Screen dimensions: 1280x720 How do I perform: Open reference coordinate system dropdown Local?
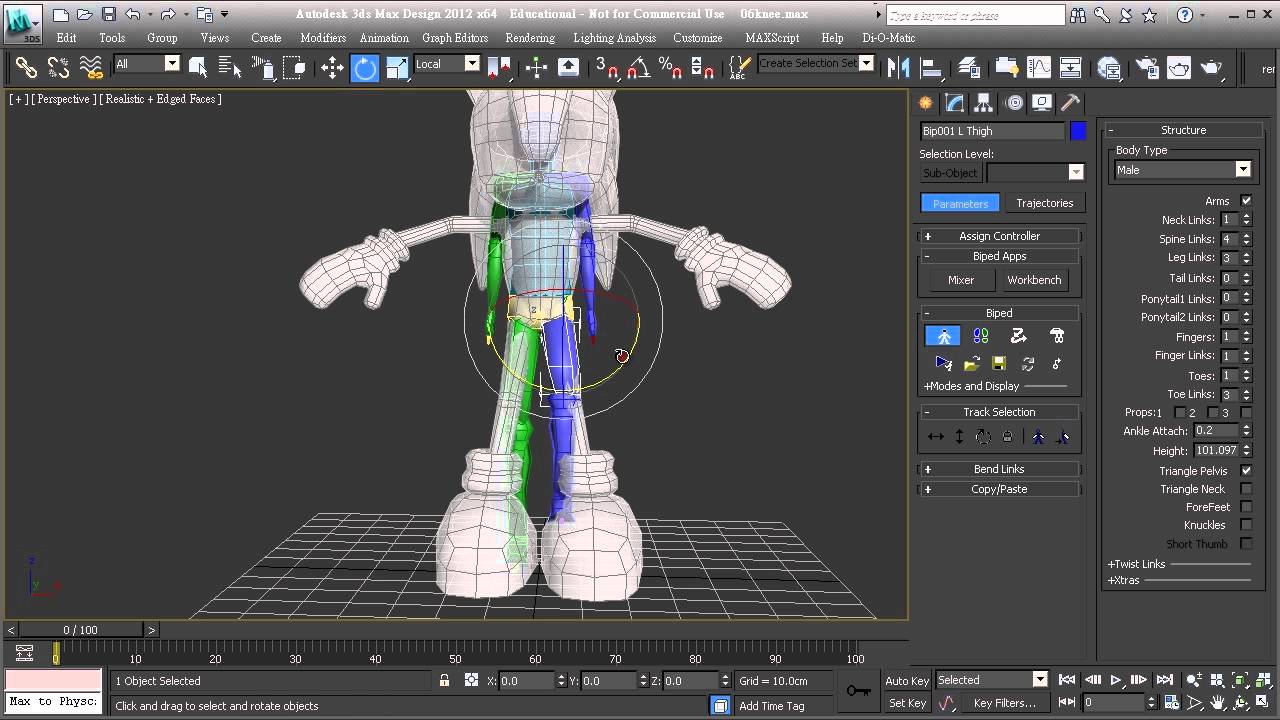[447, 64]
